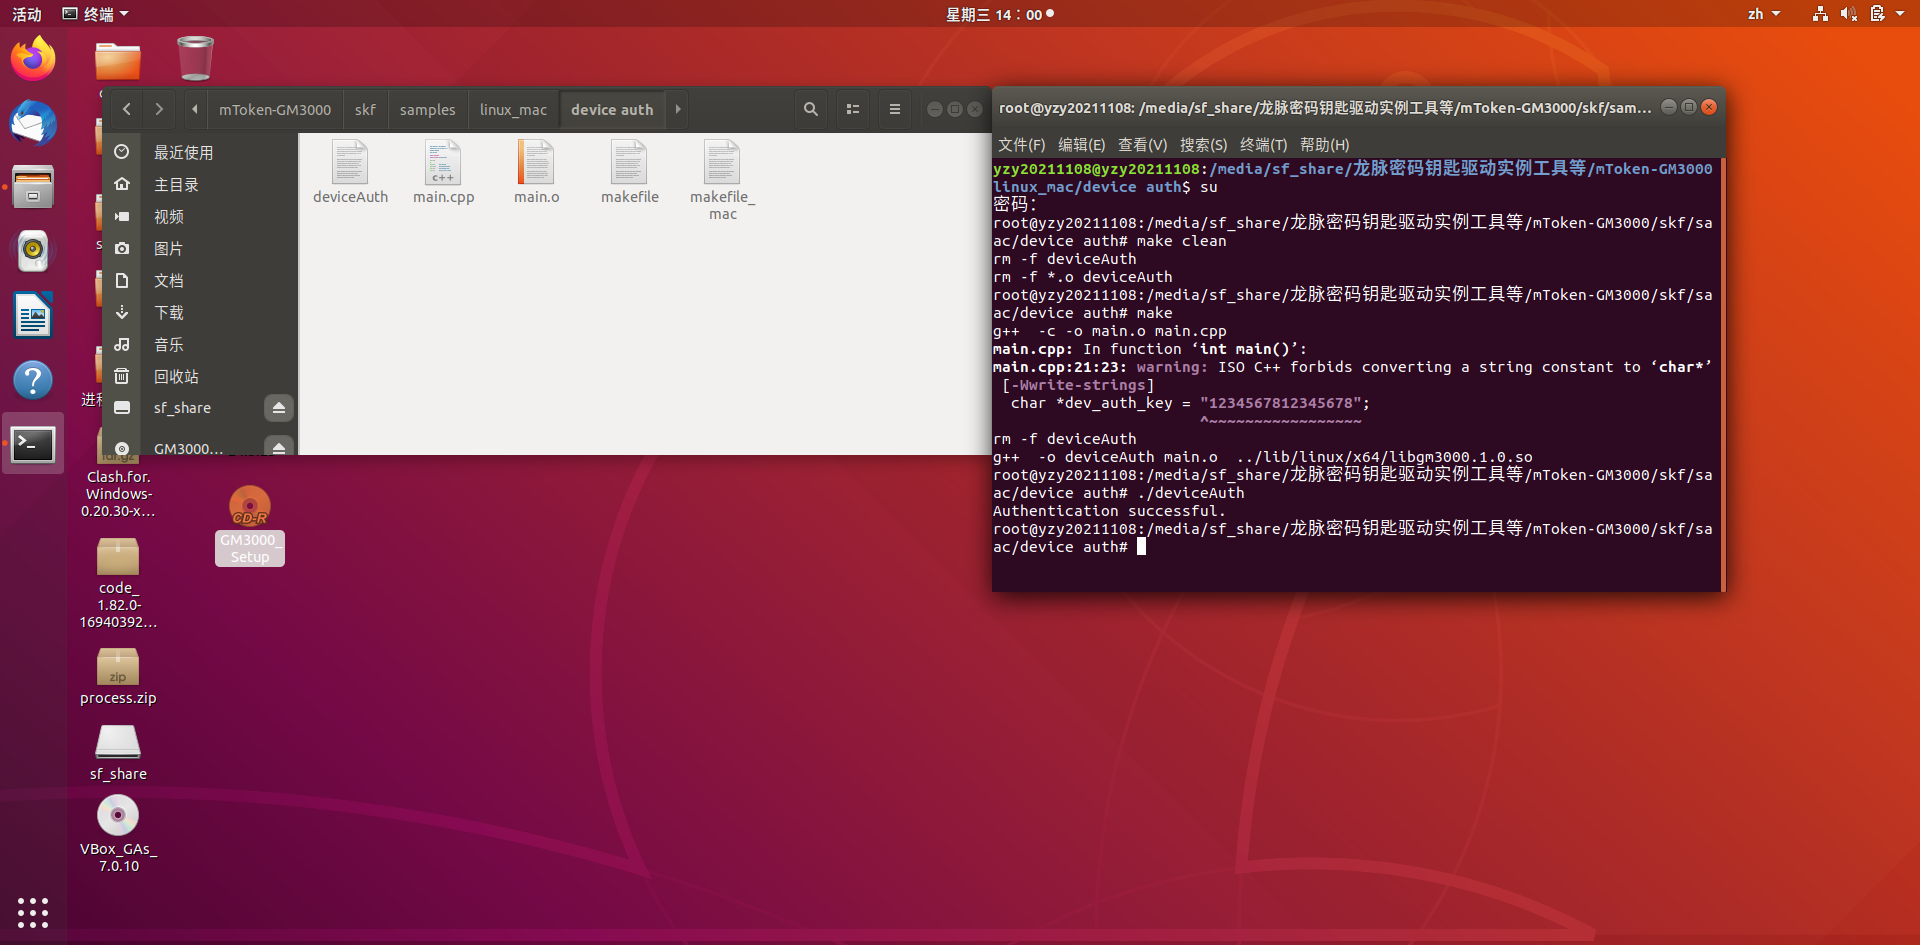Open the system status menu arrow
Image resolution: width=1920 pixels, height=945 pixels.
1900,14
